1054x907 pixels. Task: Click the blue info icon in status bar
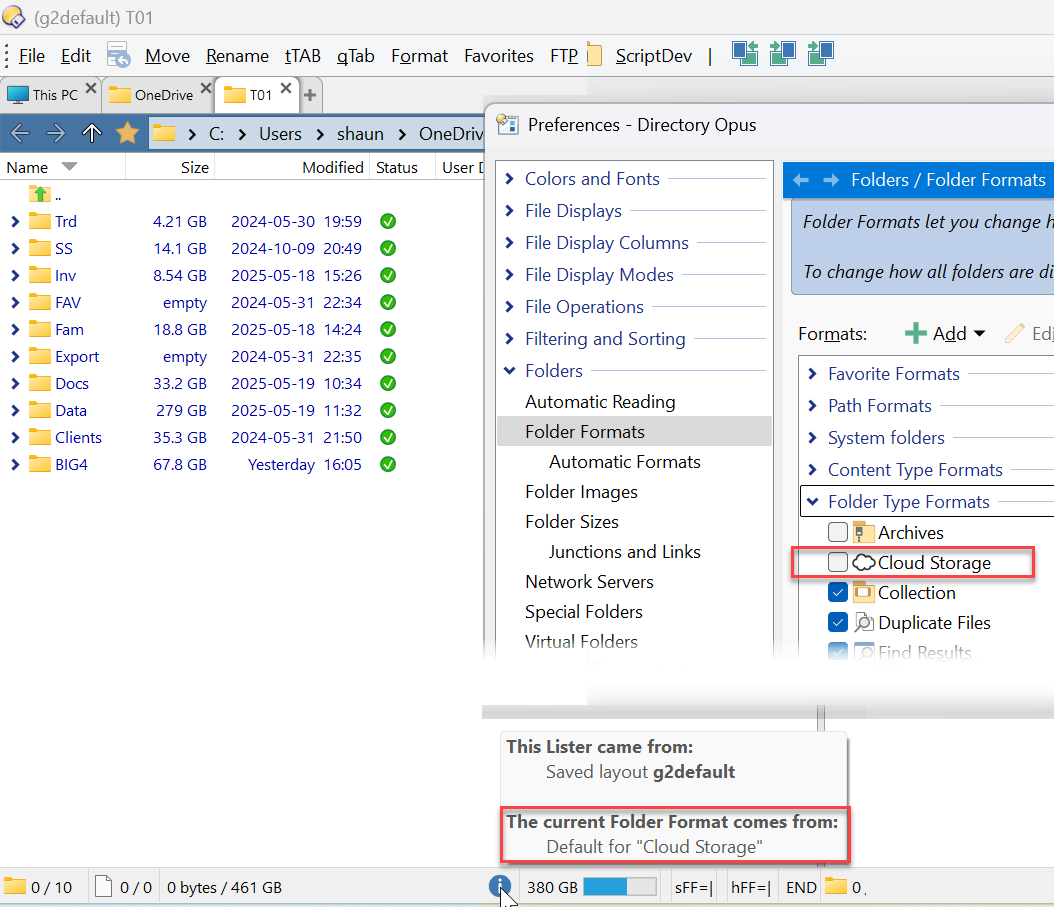(500, 886)
